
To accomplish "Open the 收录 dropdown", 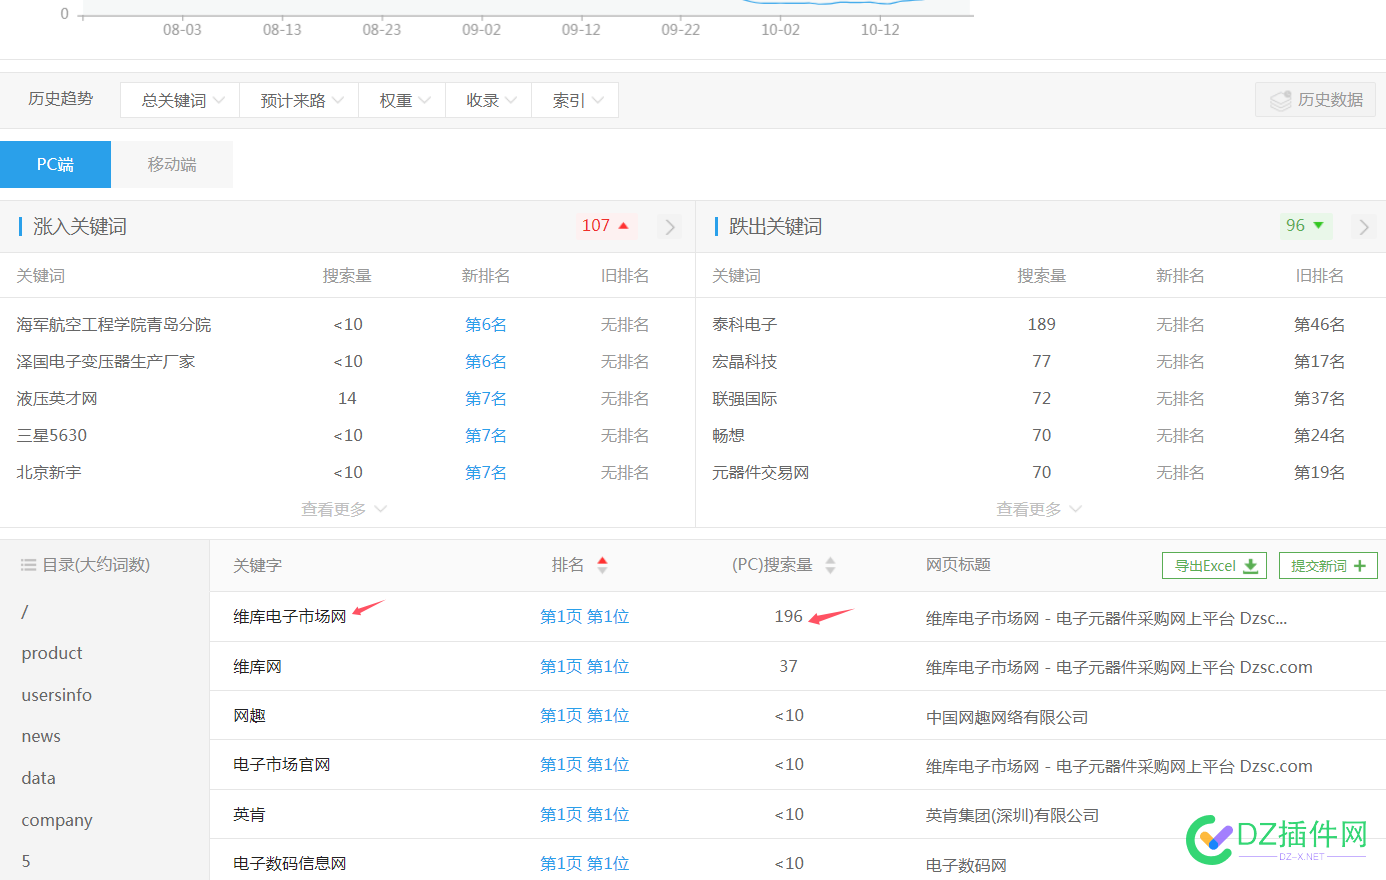I will click(x=489, y=100).
